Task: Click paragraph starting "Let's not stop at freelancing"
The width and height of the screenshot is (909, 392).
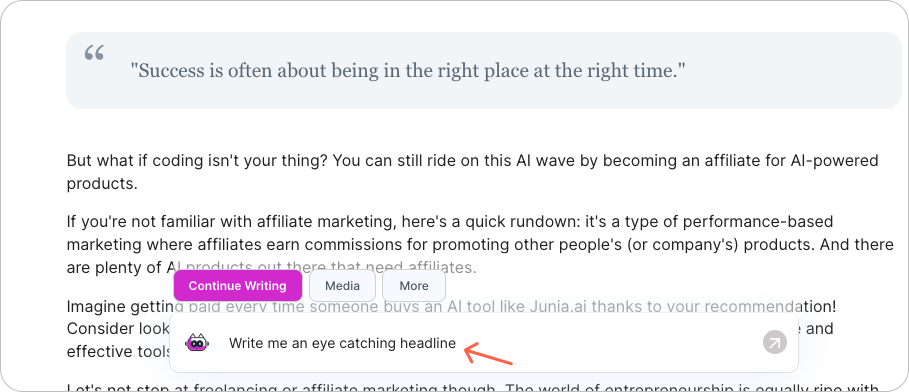Action: [x=474, y=387]
